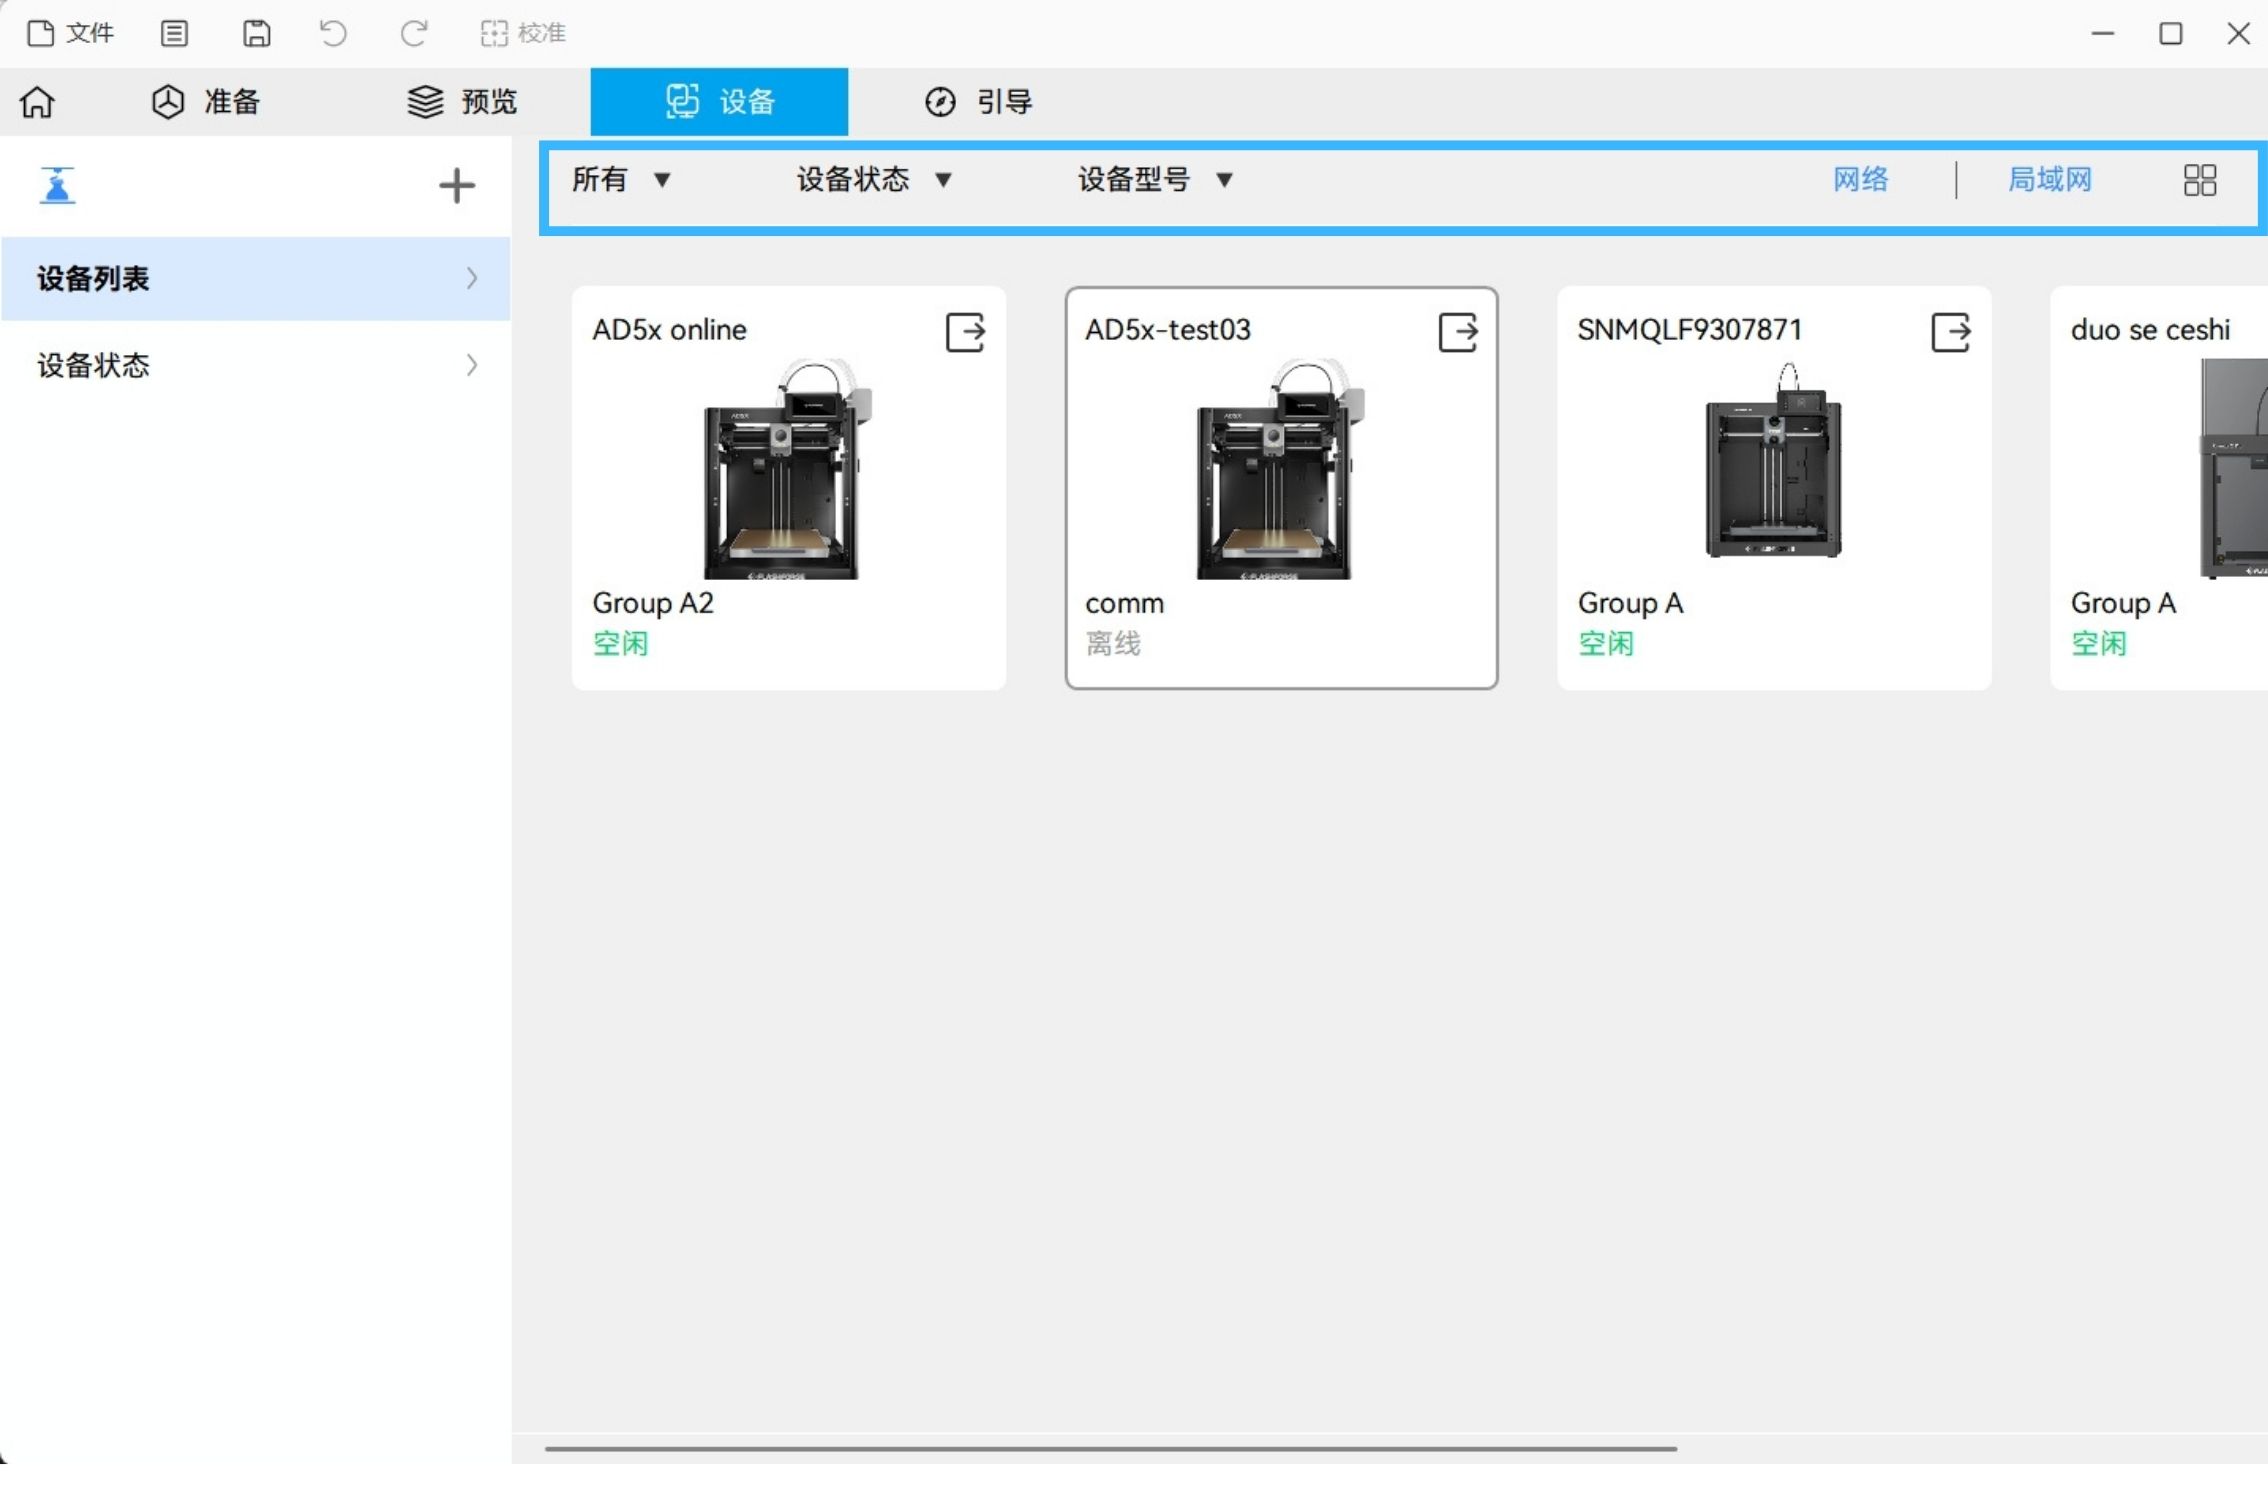Add a device with the plus icon
The image size is (2268, 1512).
tap(457, 185)
